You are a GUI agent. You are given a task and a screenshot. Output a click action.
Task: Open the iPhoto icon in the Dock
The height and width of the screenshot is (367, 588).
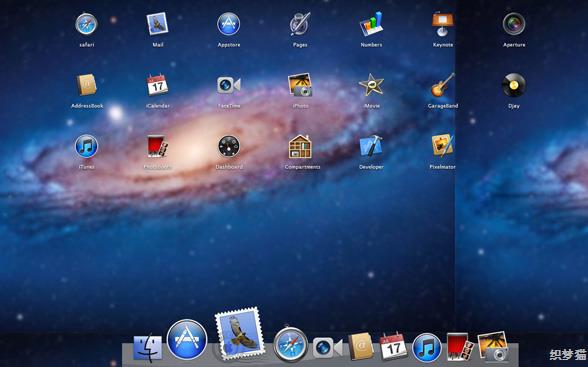493,346
